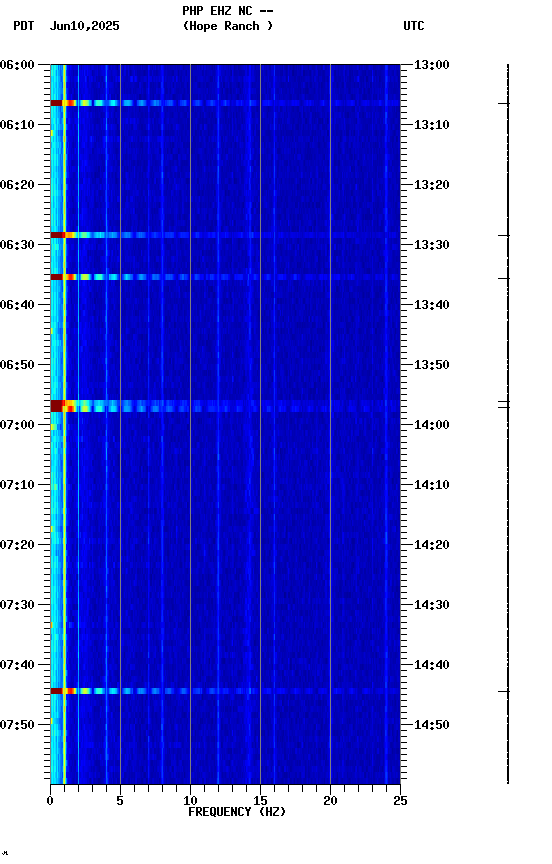Viewport: 552px width, 864px height.
Task: Click the 07:10 PDT time label
Action: click(x=17, y=485)
